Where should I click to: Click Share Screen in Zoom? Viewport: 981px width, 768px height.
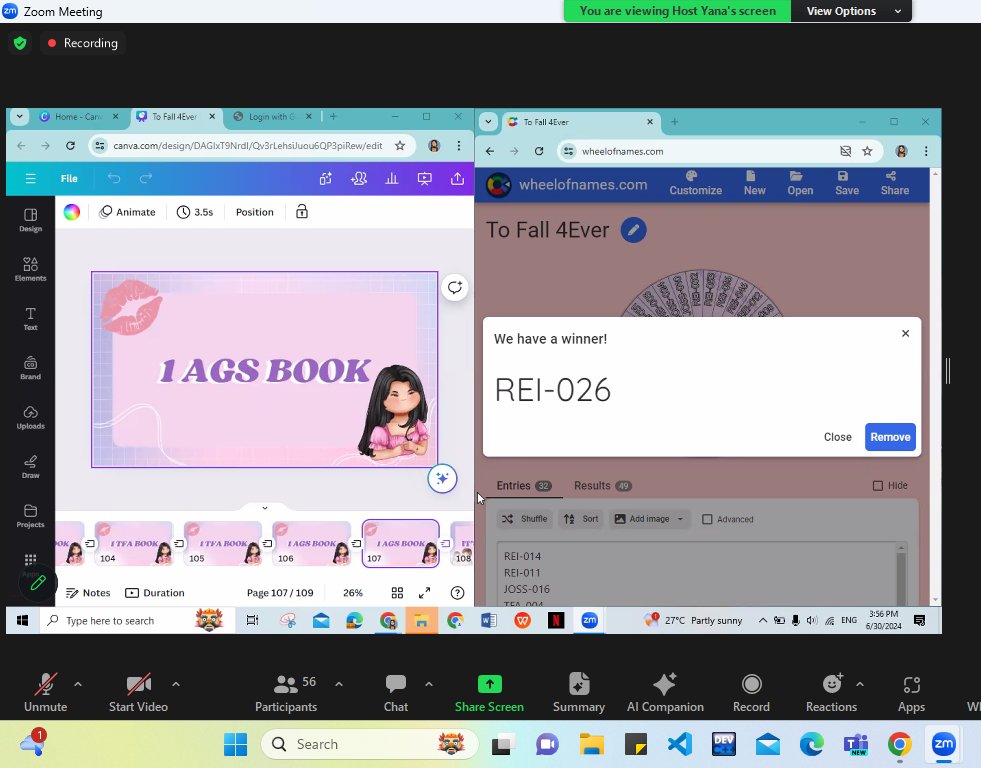[x=489, y=692]
